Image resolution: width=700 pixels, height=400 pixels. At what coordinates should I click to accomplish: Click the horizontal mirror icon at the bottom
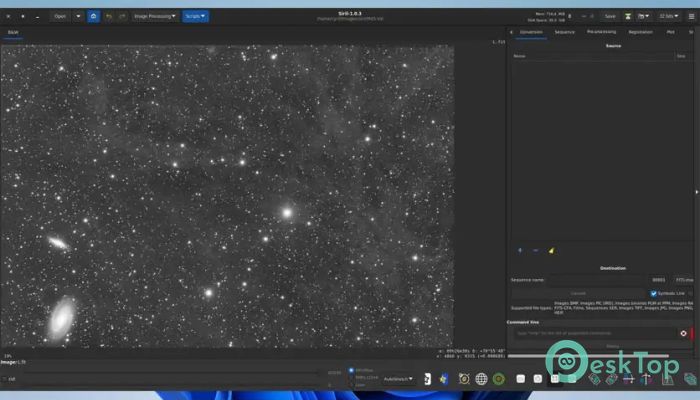(629, 379)
